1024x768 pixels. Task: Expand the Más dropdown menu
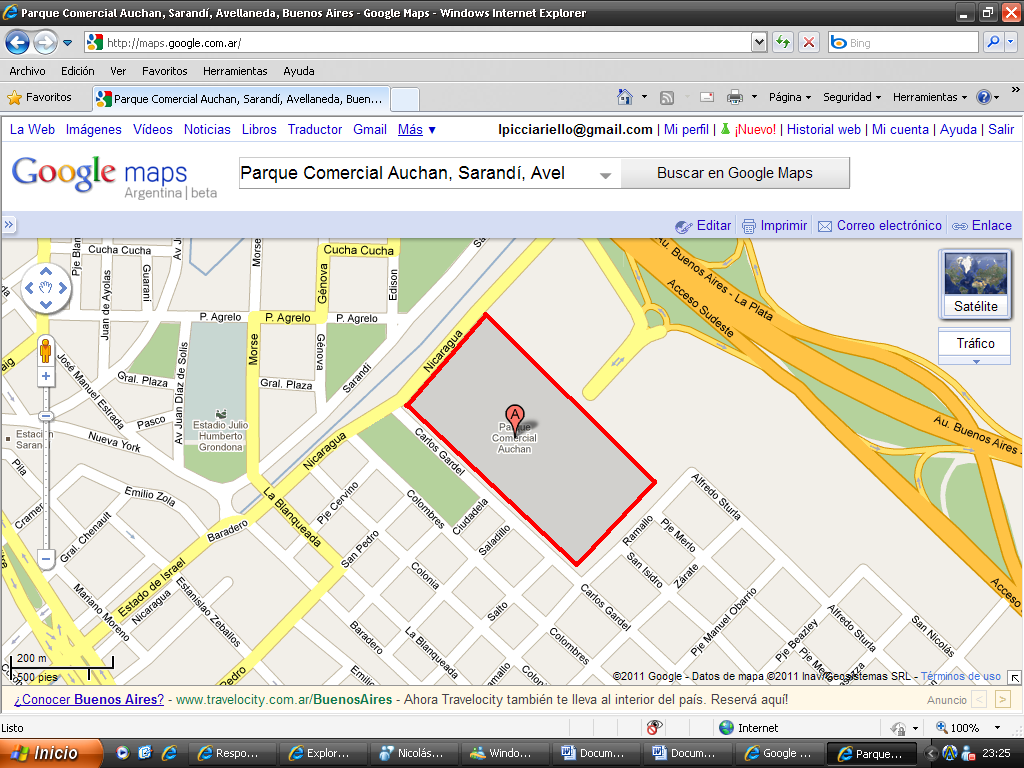pyautogui.click(x=417, y=129)
